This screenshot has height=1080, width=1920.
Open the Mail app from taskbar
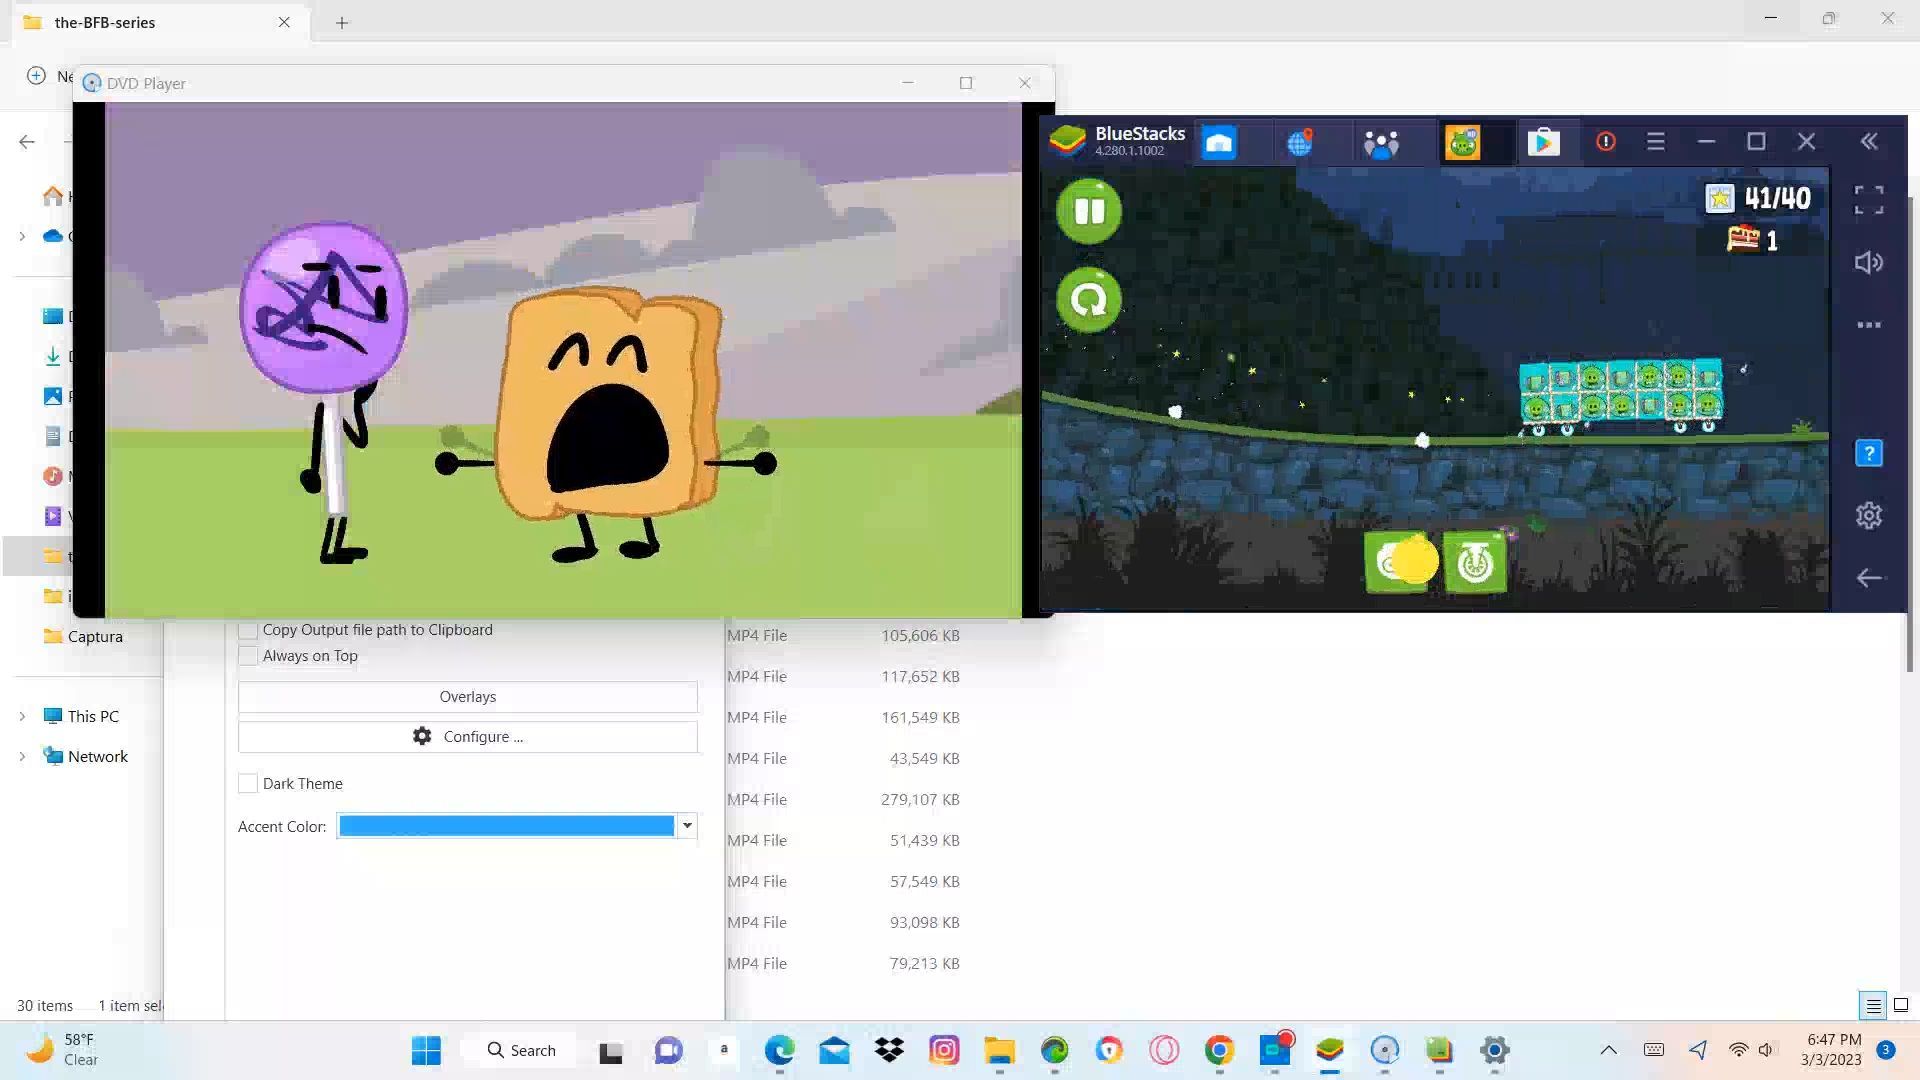[x=834, y=1051]
